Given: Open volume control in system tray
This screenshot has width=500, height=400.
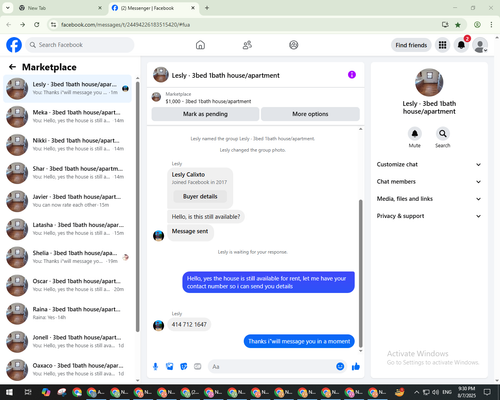Looking at the screenshot, I should pos(436,392).
